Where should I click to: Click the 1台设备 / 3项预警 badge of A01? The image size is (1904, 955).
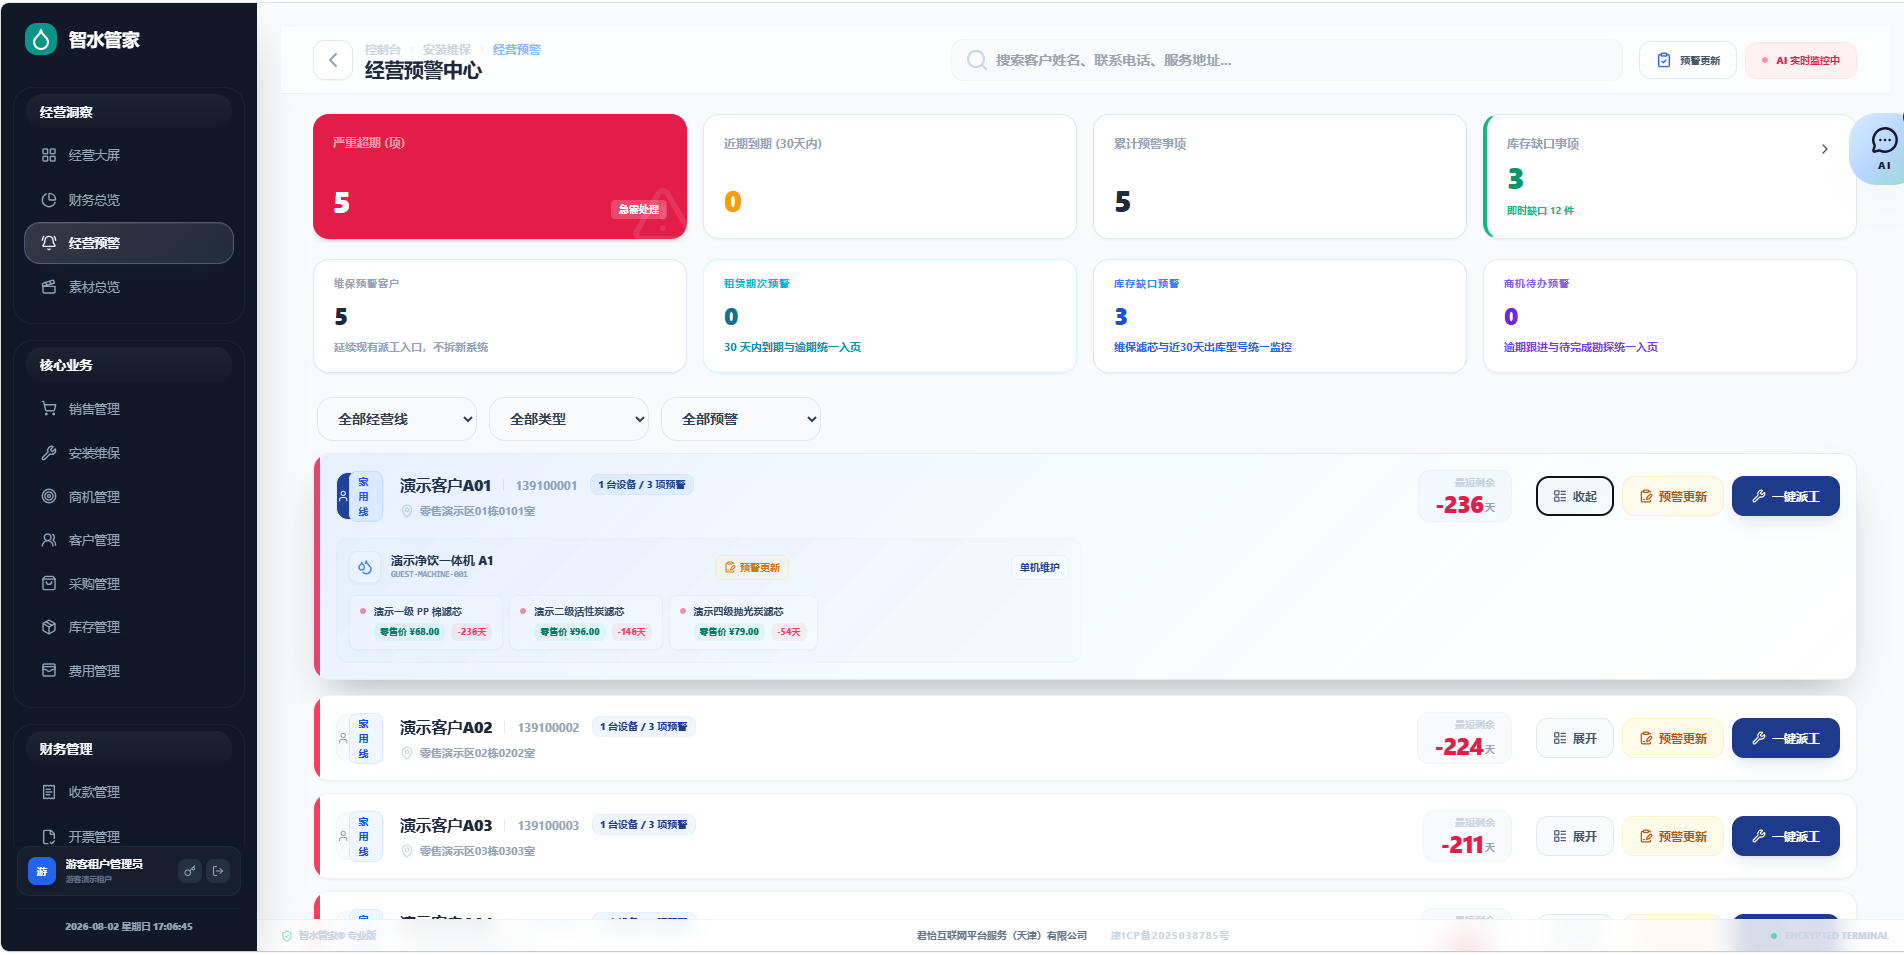[x=641, y=485]
